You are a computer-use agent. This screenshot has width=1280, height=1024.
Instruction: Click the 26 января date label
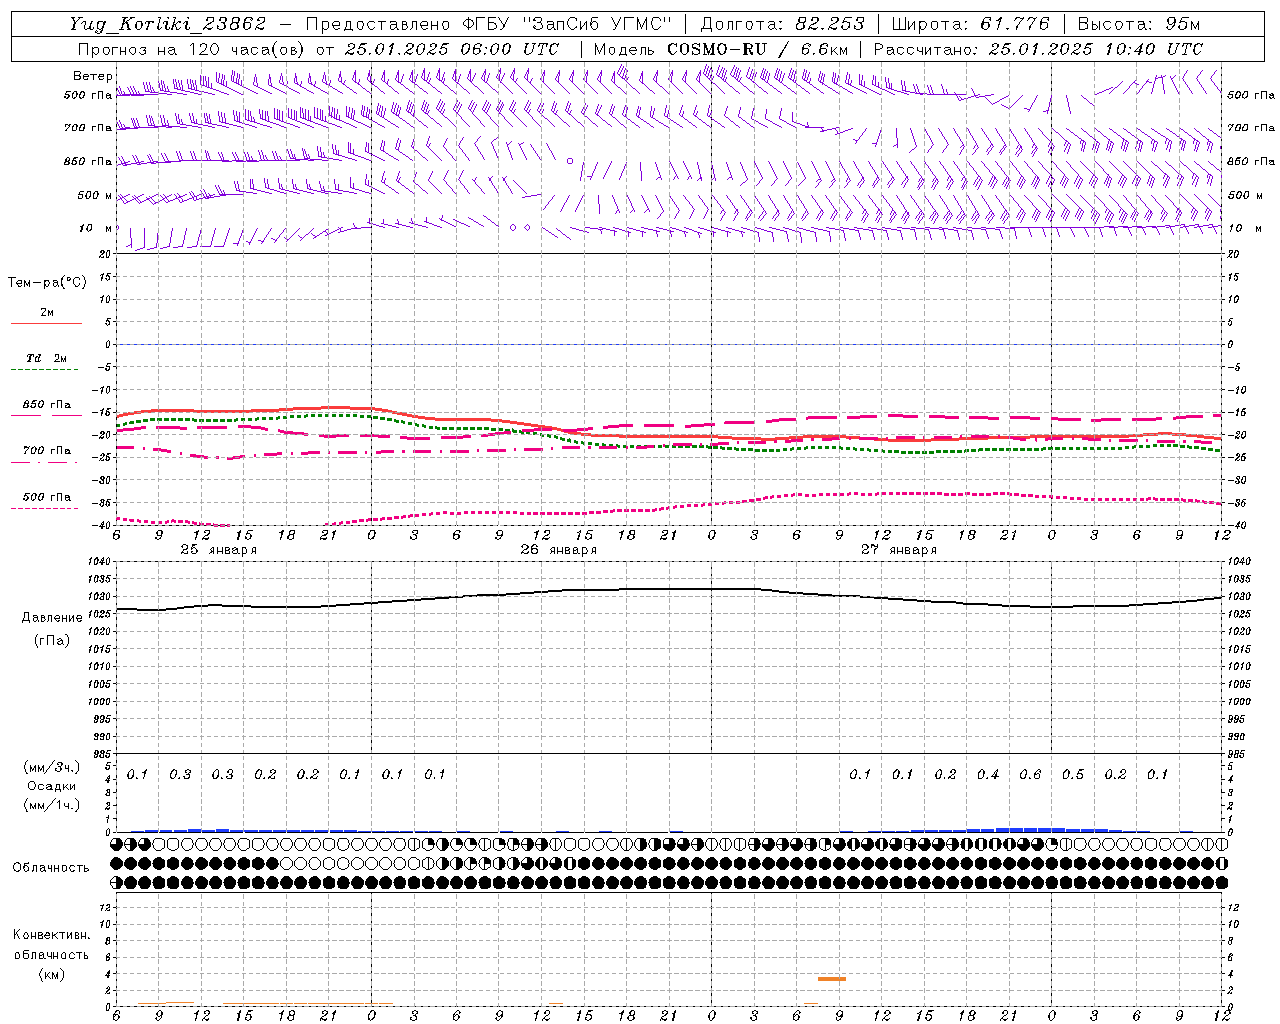click(x=559, y=550)
